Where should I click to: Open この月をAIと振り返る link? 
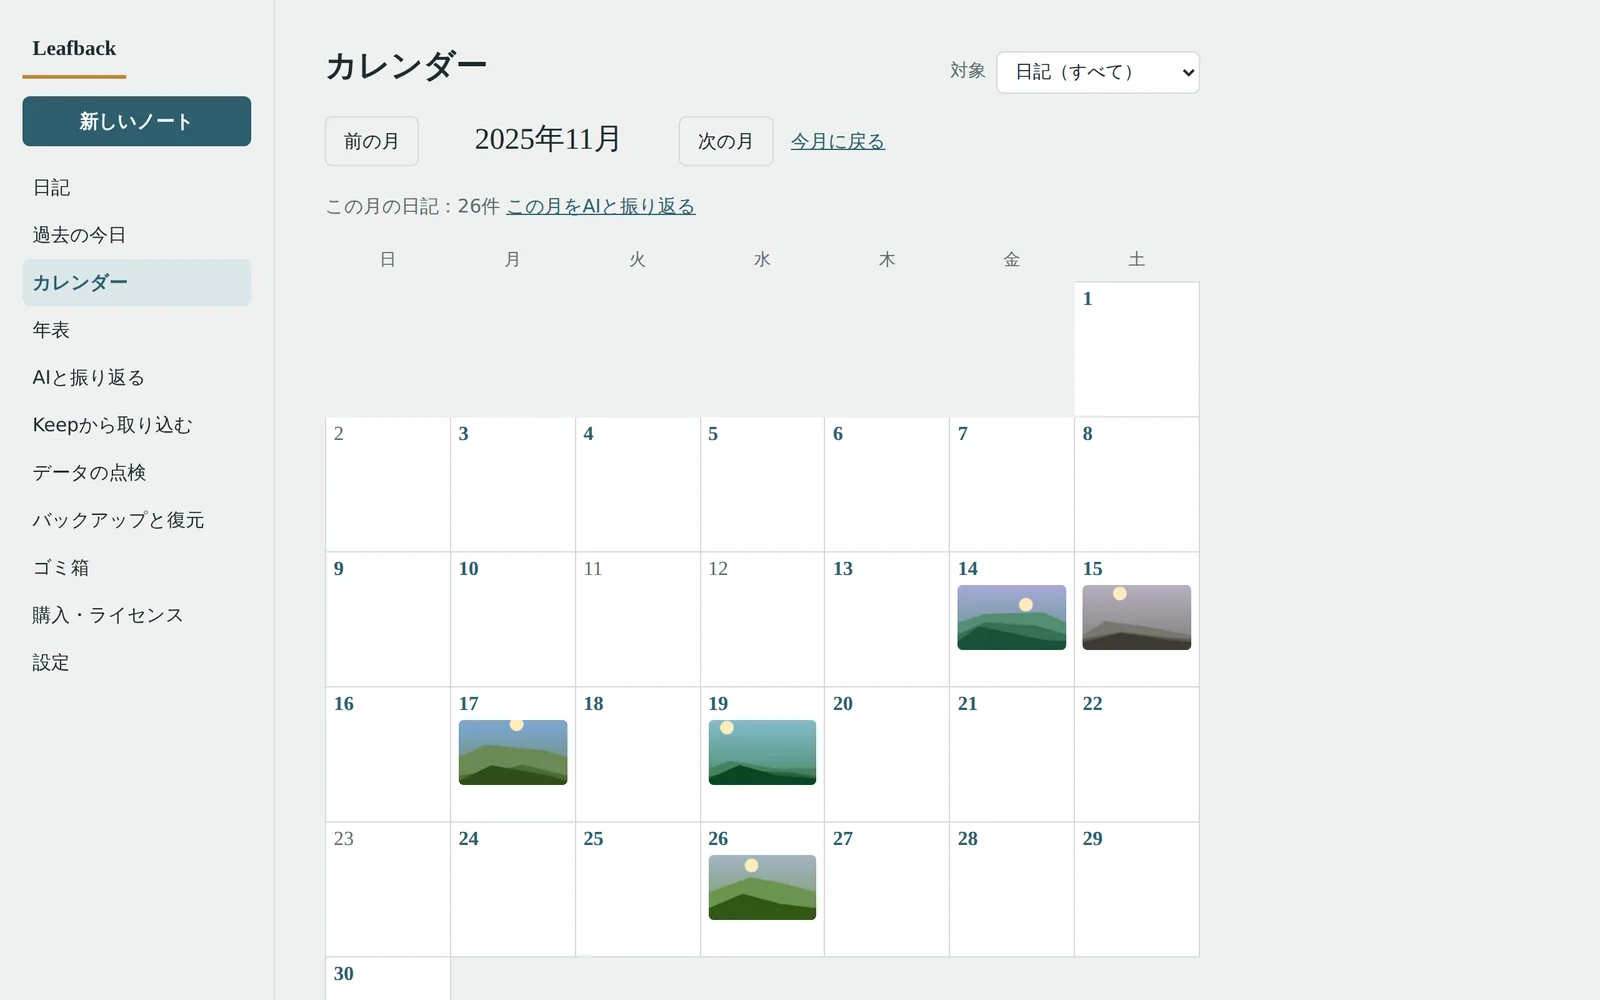point(600,206)
